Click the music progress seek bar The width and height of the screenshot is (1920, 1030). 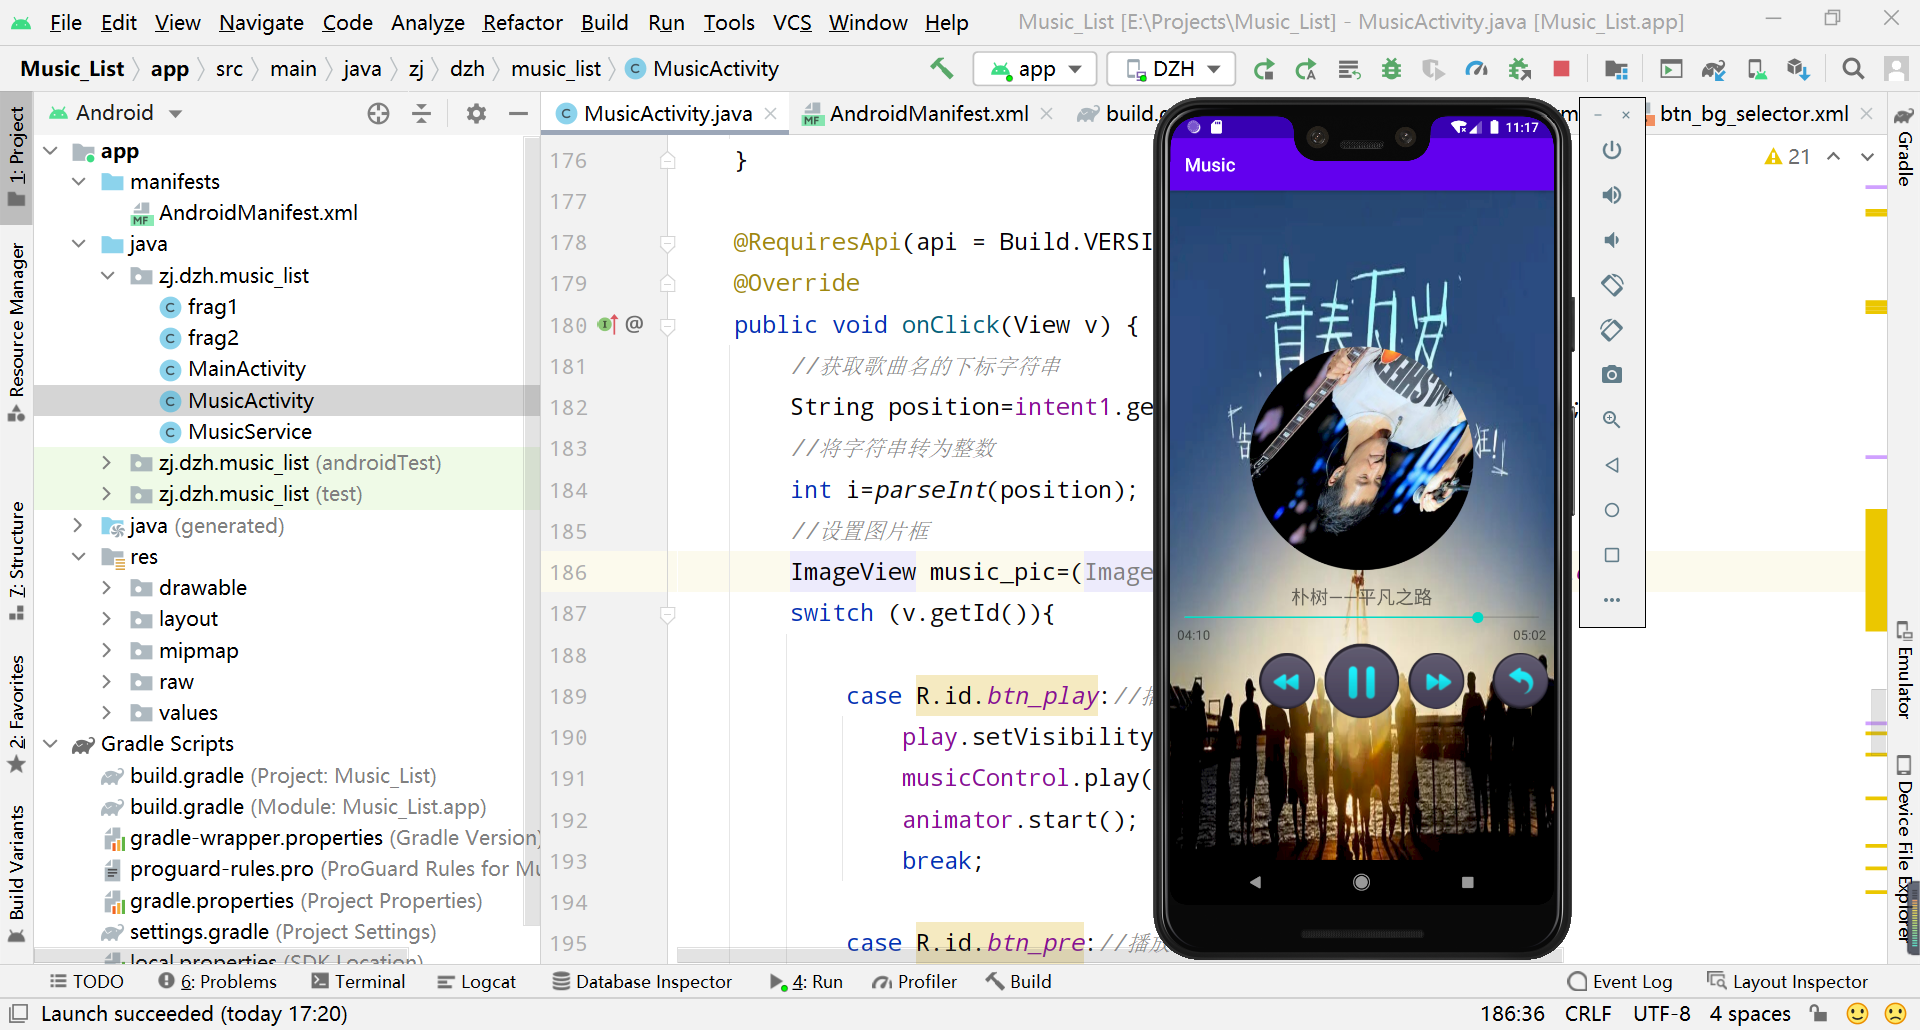1361,618
